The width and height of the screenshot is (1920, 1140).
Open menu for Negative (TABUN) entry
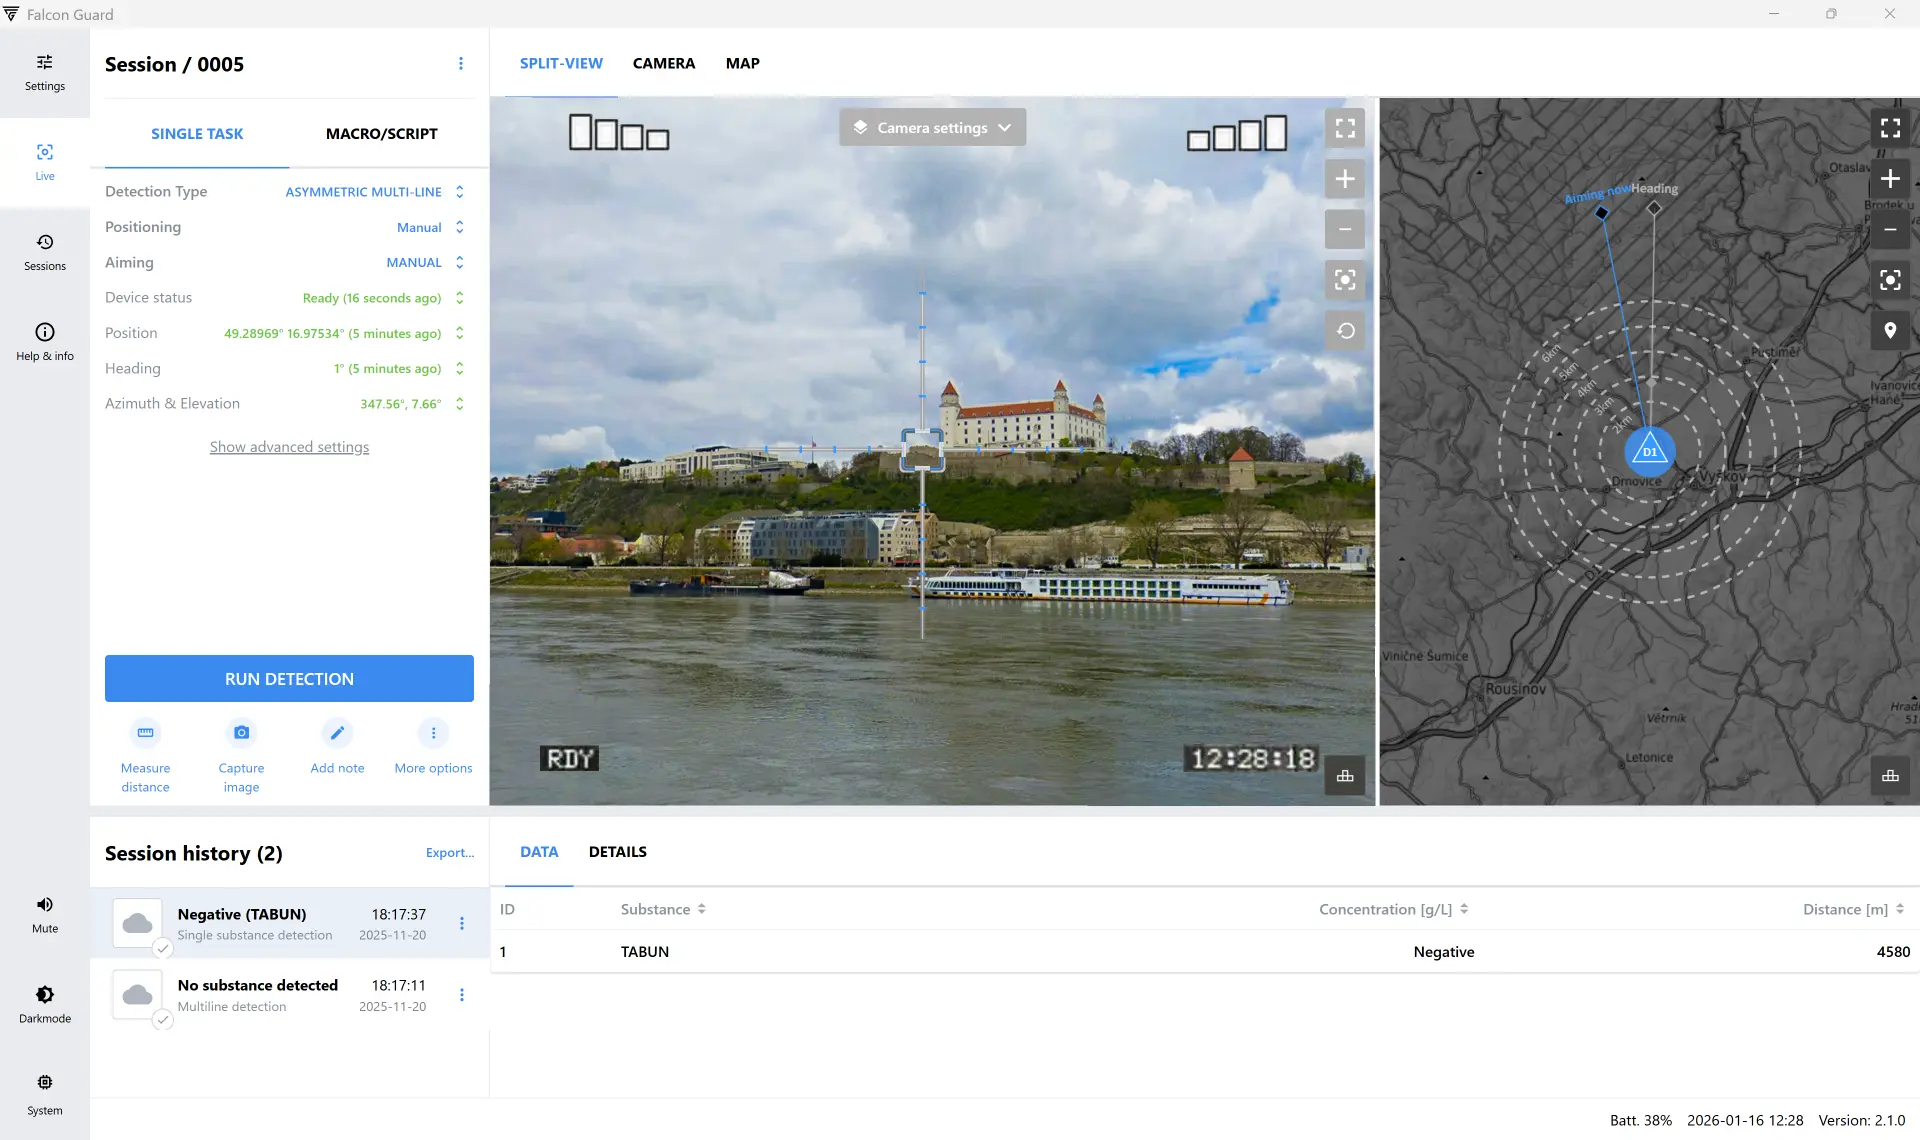pyautogui.click(x=462, y=924)
